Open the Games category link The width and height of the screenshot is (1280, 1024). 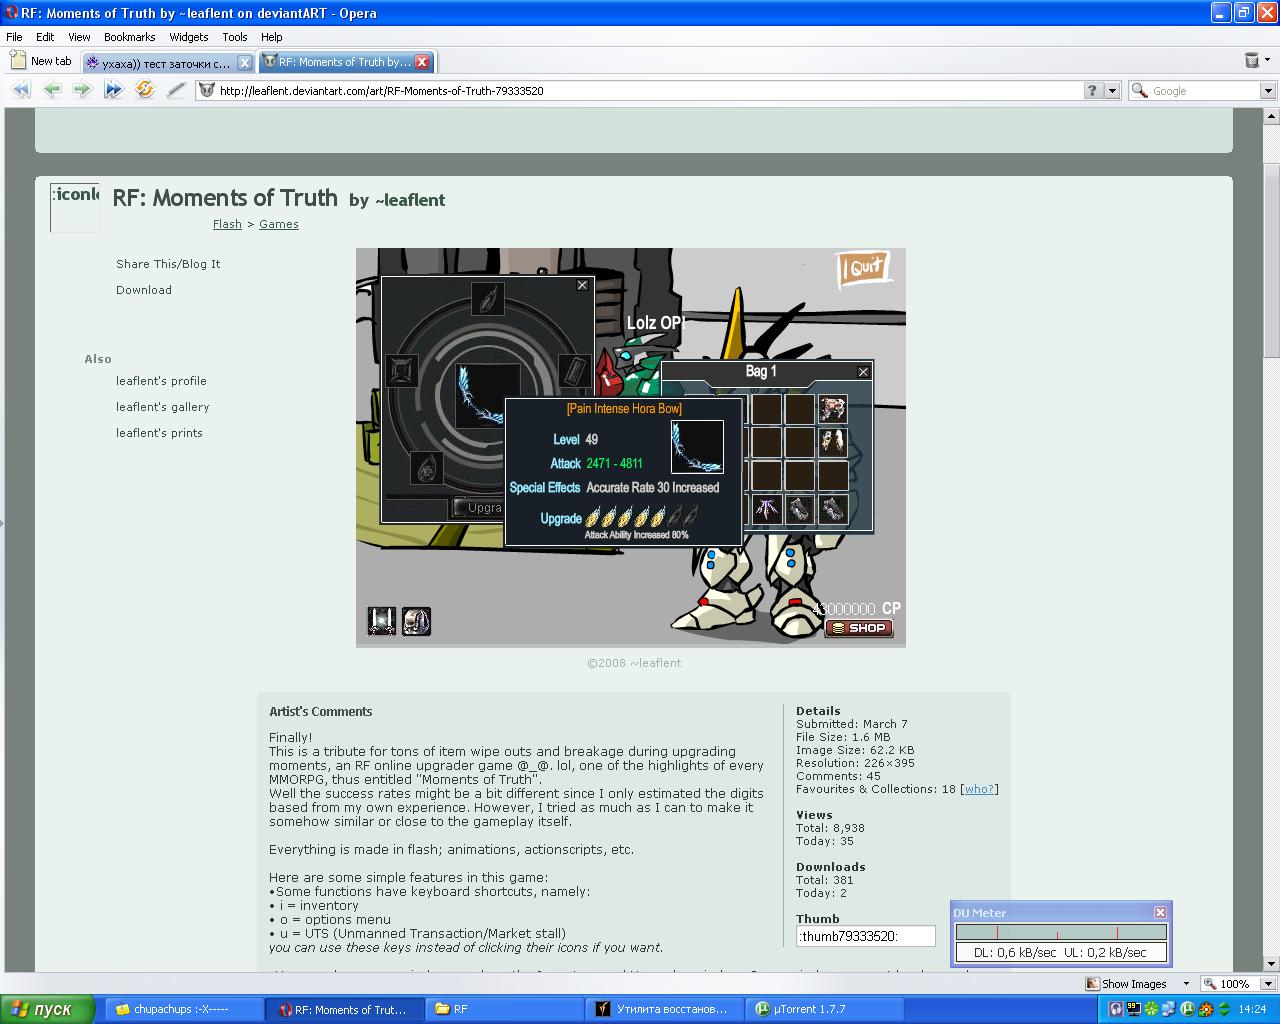click(279, 224)
